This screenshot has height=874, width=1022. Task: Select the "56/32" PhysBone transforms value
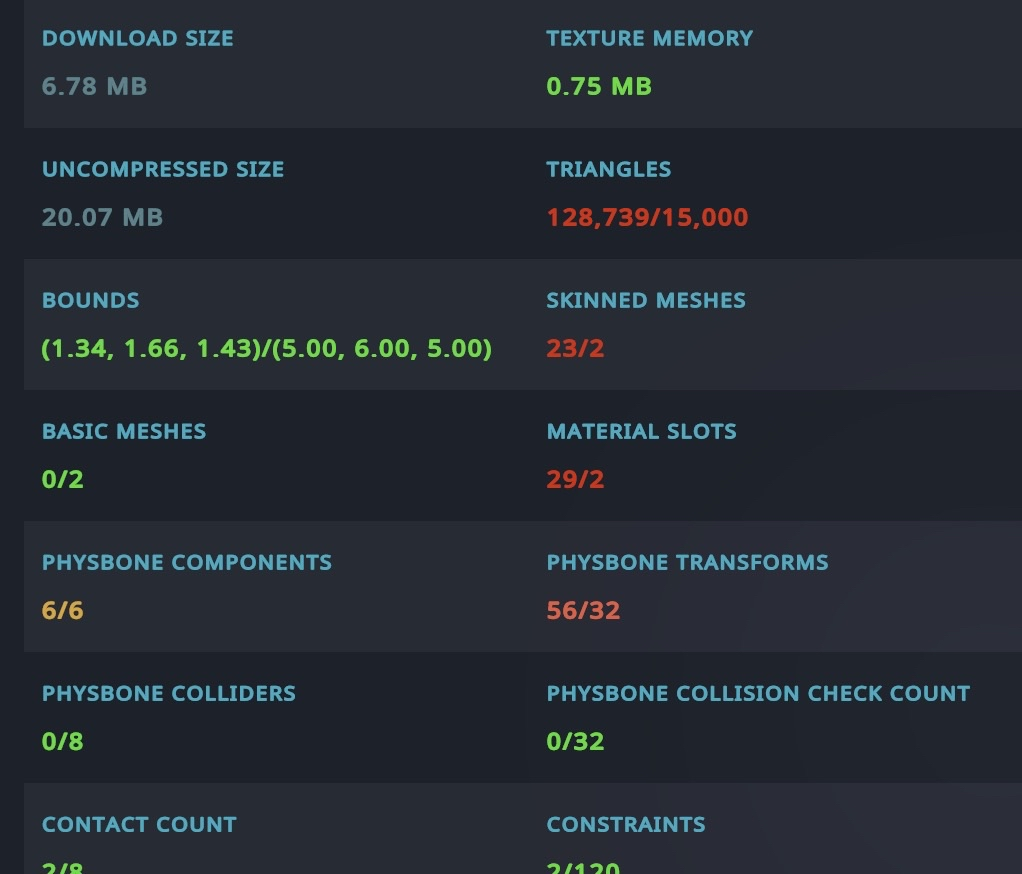(x=583, y=611)
